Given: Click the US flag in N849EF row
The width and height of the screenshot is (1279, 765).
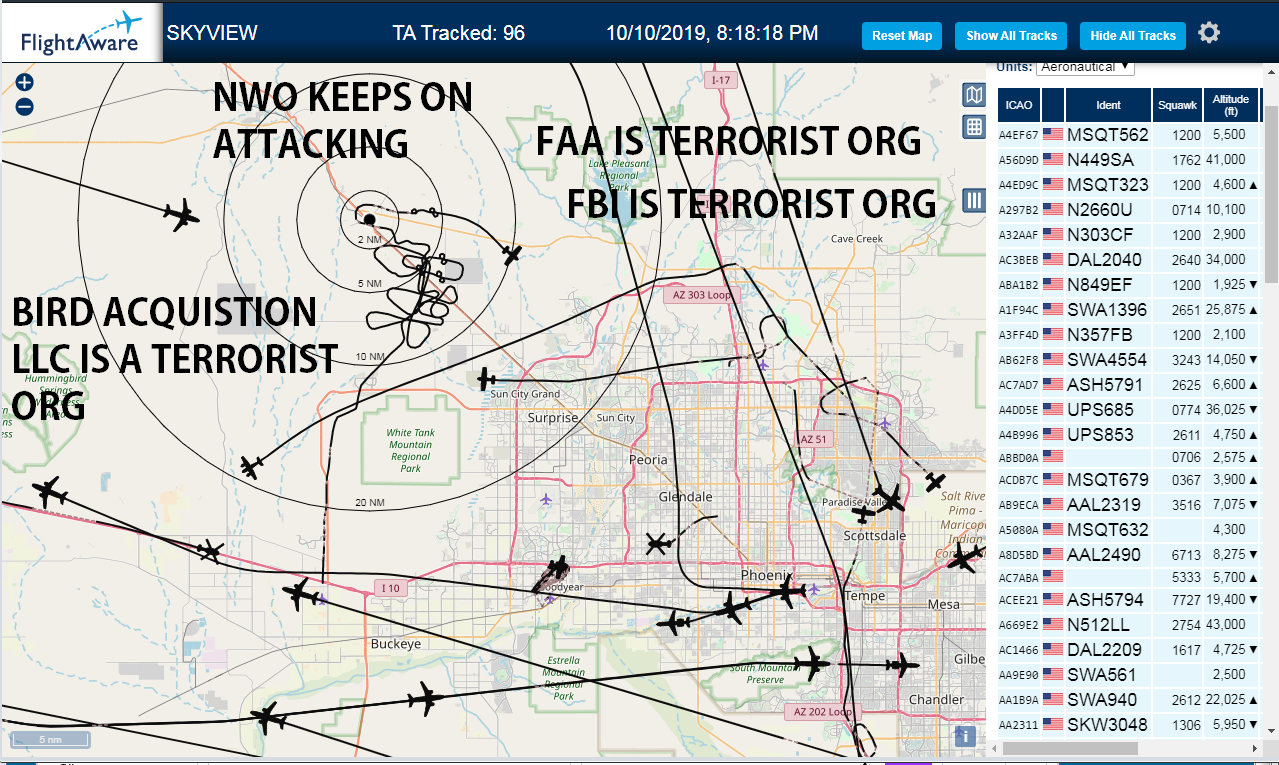Looking at the screenshot, I should 1052,284.
